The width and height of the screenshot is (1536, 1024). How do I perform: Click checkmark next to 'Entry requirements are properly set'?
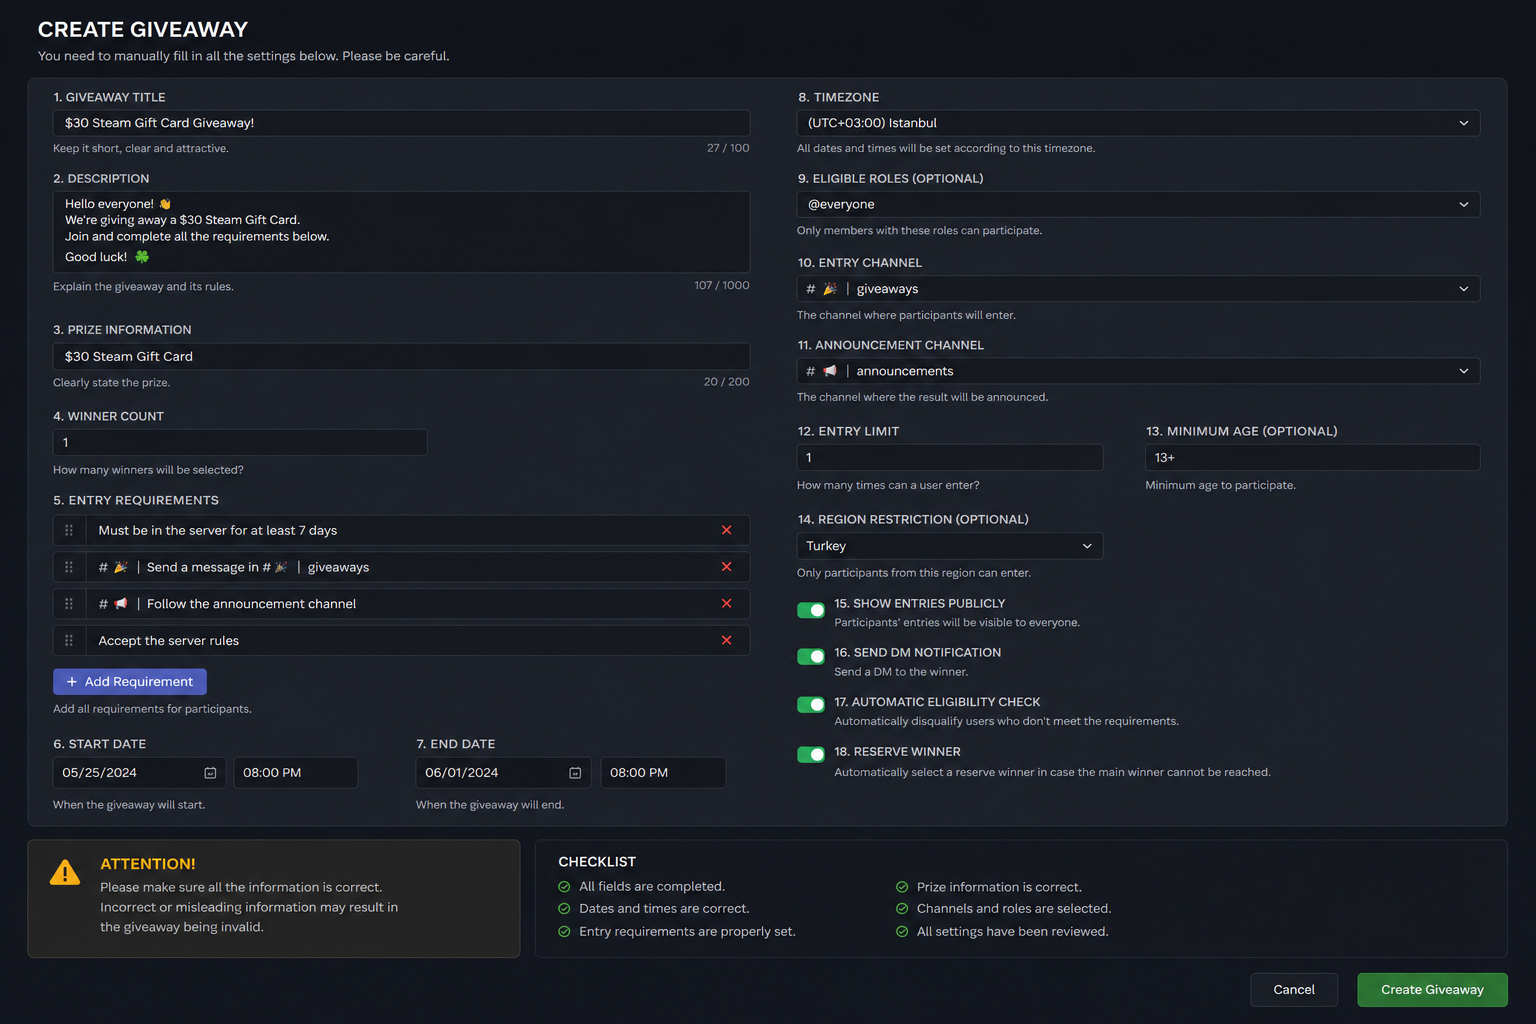point(564,932)
